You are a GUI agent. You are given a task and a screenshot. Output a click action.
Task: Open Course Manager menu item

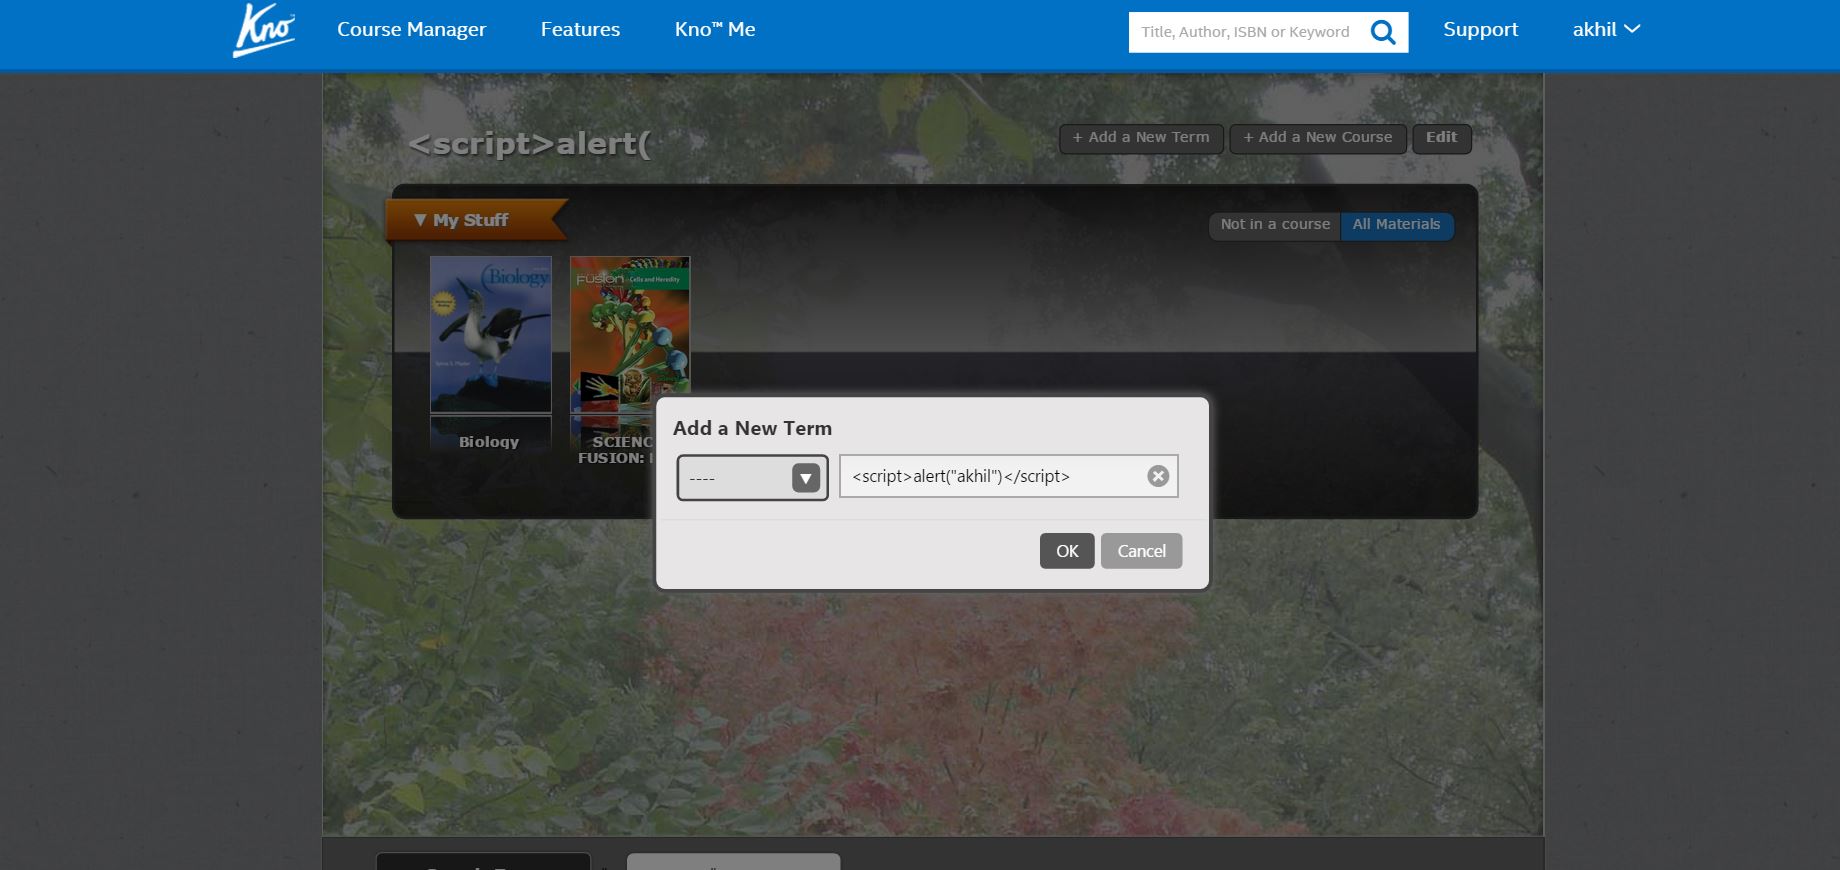coord(411,30)
